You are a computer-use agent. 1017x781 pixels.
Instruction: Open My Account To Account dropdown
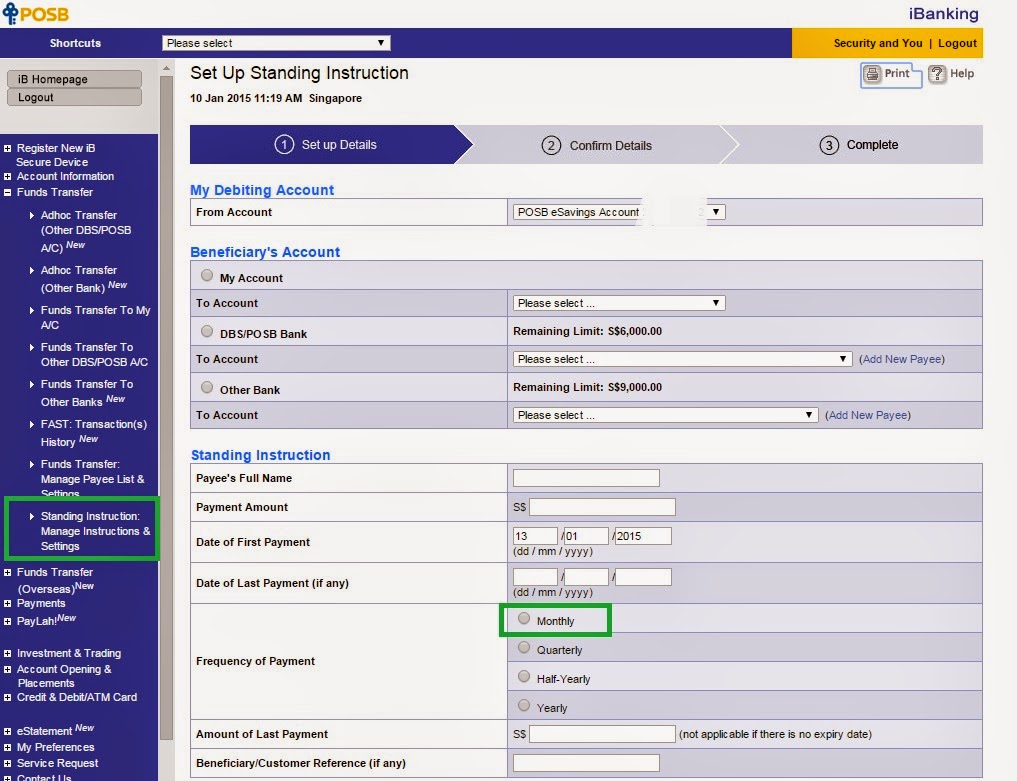pos(619,303)
